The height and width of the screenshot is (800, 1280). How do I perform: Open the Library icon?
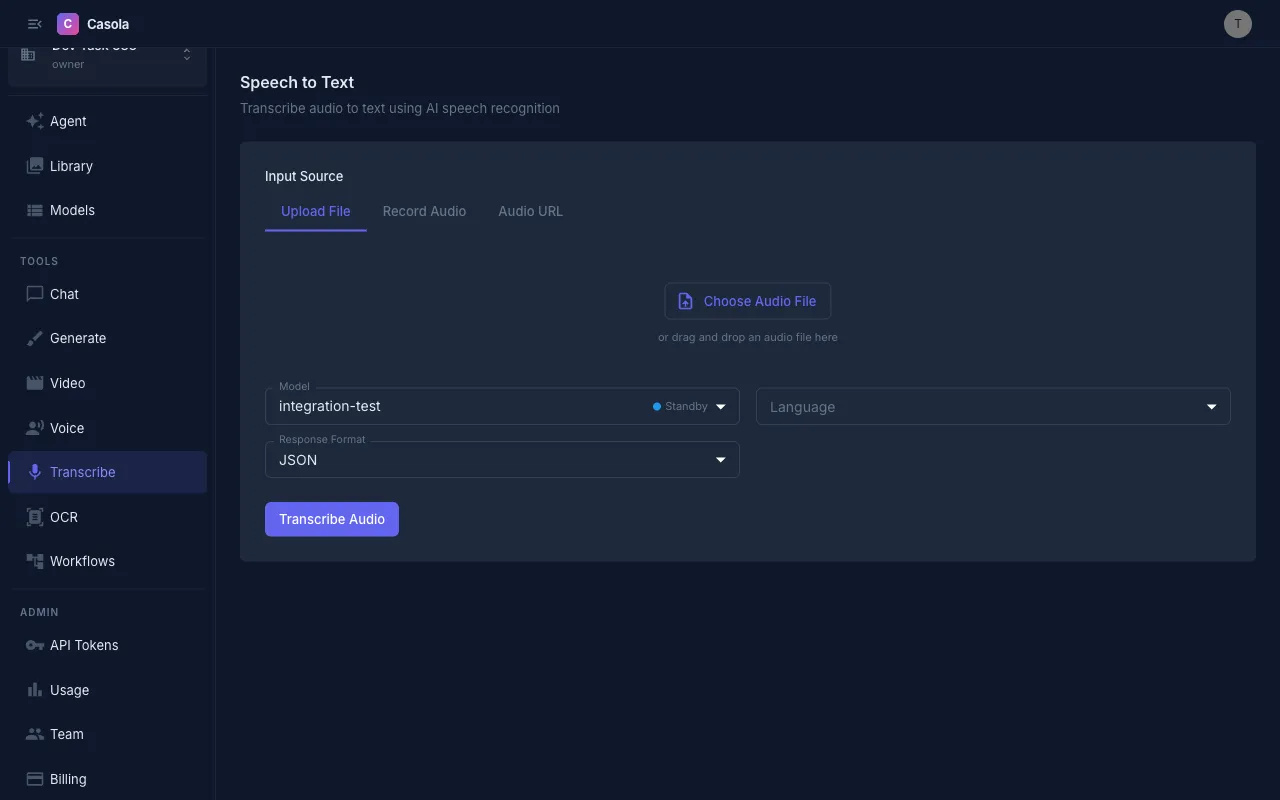click(x=35, y=166)
